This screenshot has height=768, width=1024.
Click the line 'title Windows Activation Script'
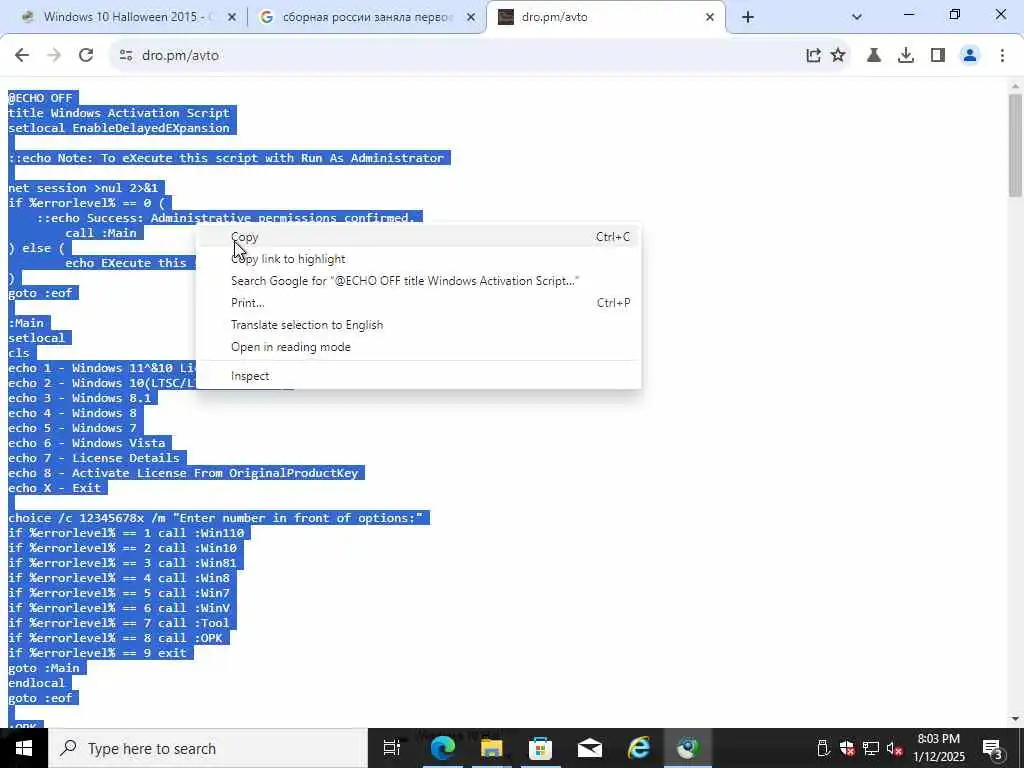click(x=119, y=113)
